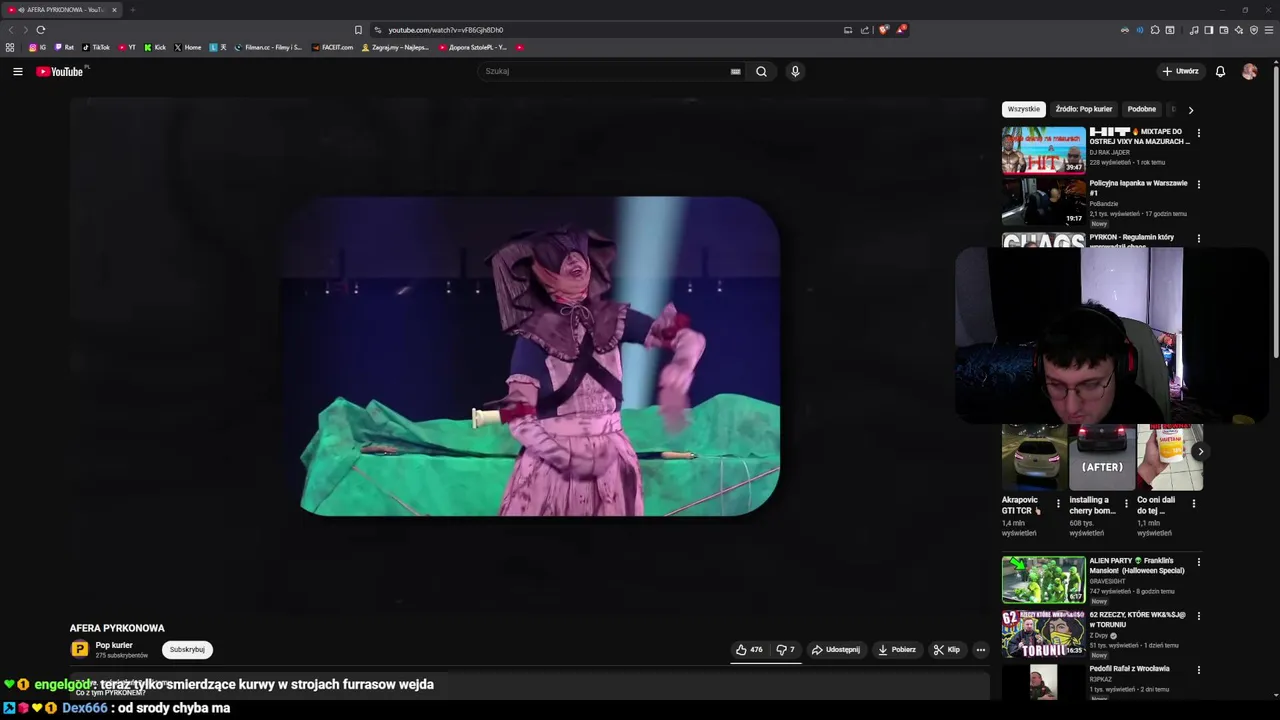The width and height of the screenshot is (1280, 720).
Task: Open options menu for the 62 RZECZY video
Action: 1198,615
